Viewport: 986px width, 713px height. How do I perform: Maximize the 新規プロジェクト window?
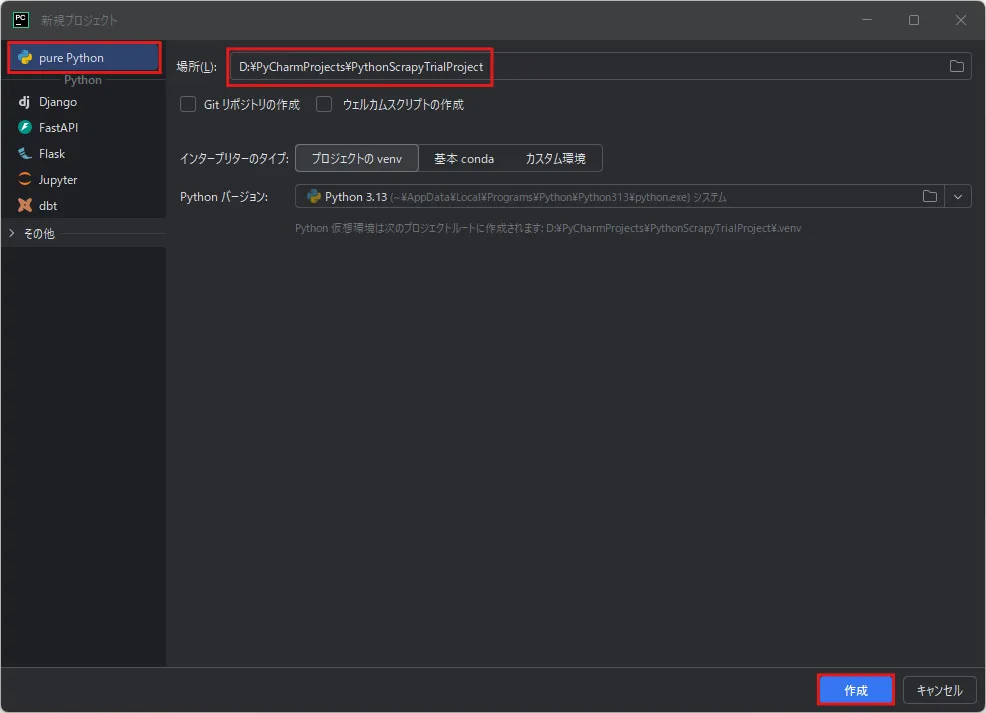coord(914,20)
